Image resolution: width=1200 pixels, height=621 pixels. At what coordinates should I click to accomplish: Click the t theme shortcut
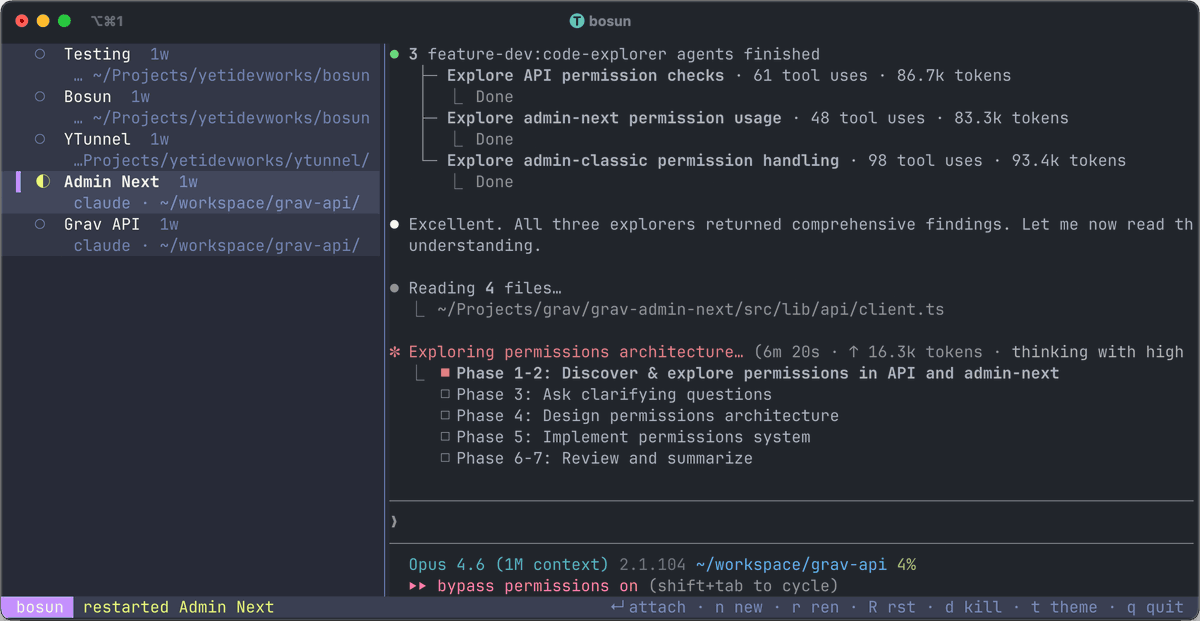coord(1064,607)
